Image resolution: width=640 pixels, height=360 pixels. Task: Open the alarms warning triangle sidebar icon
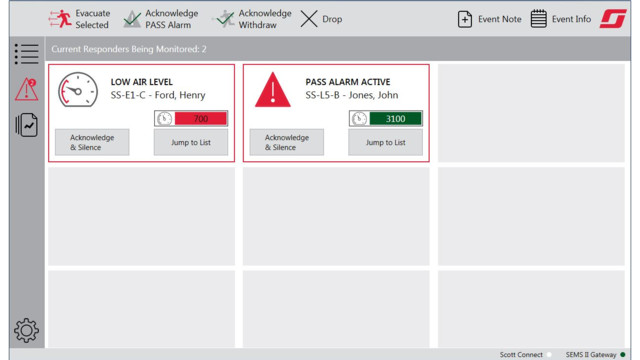tap(27, 89)
